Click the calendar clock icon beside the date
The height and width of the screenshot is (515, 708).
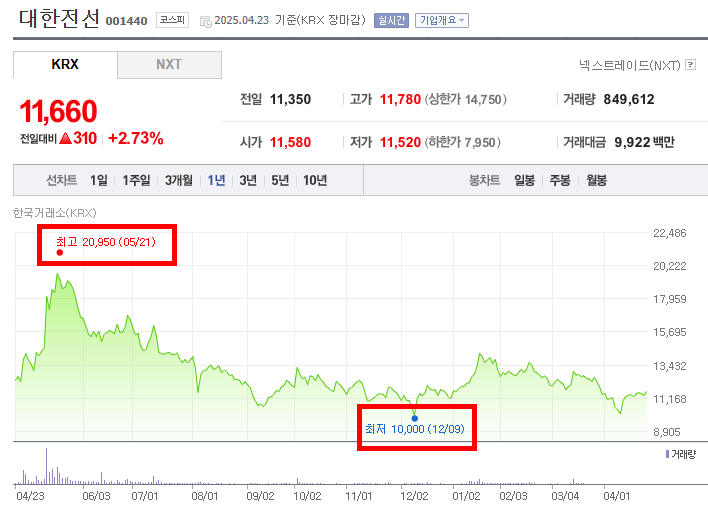pos(205,21)
